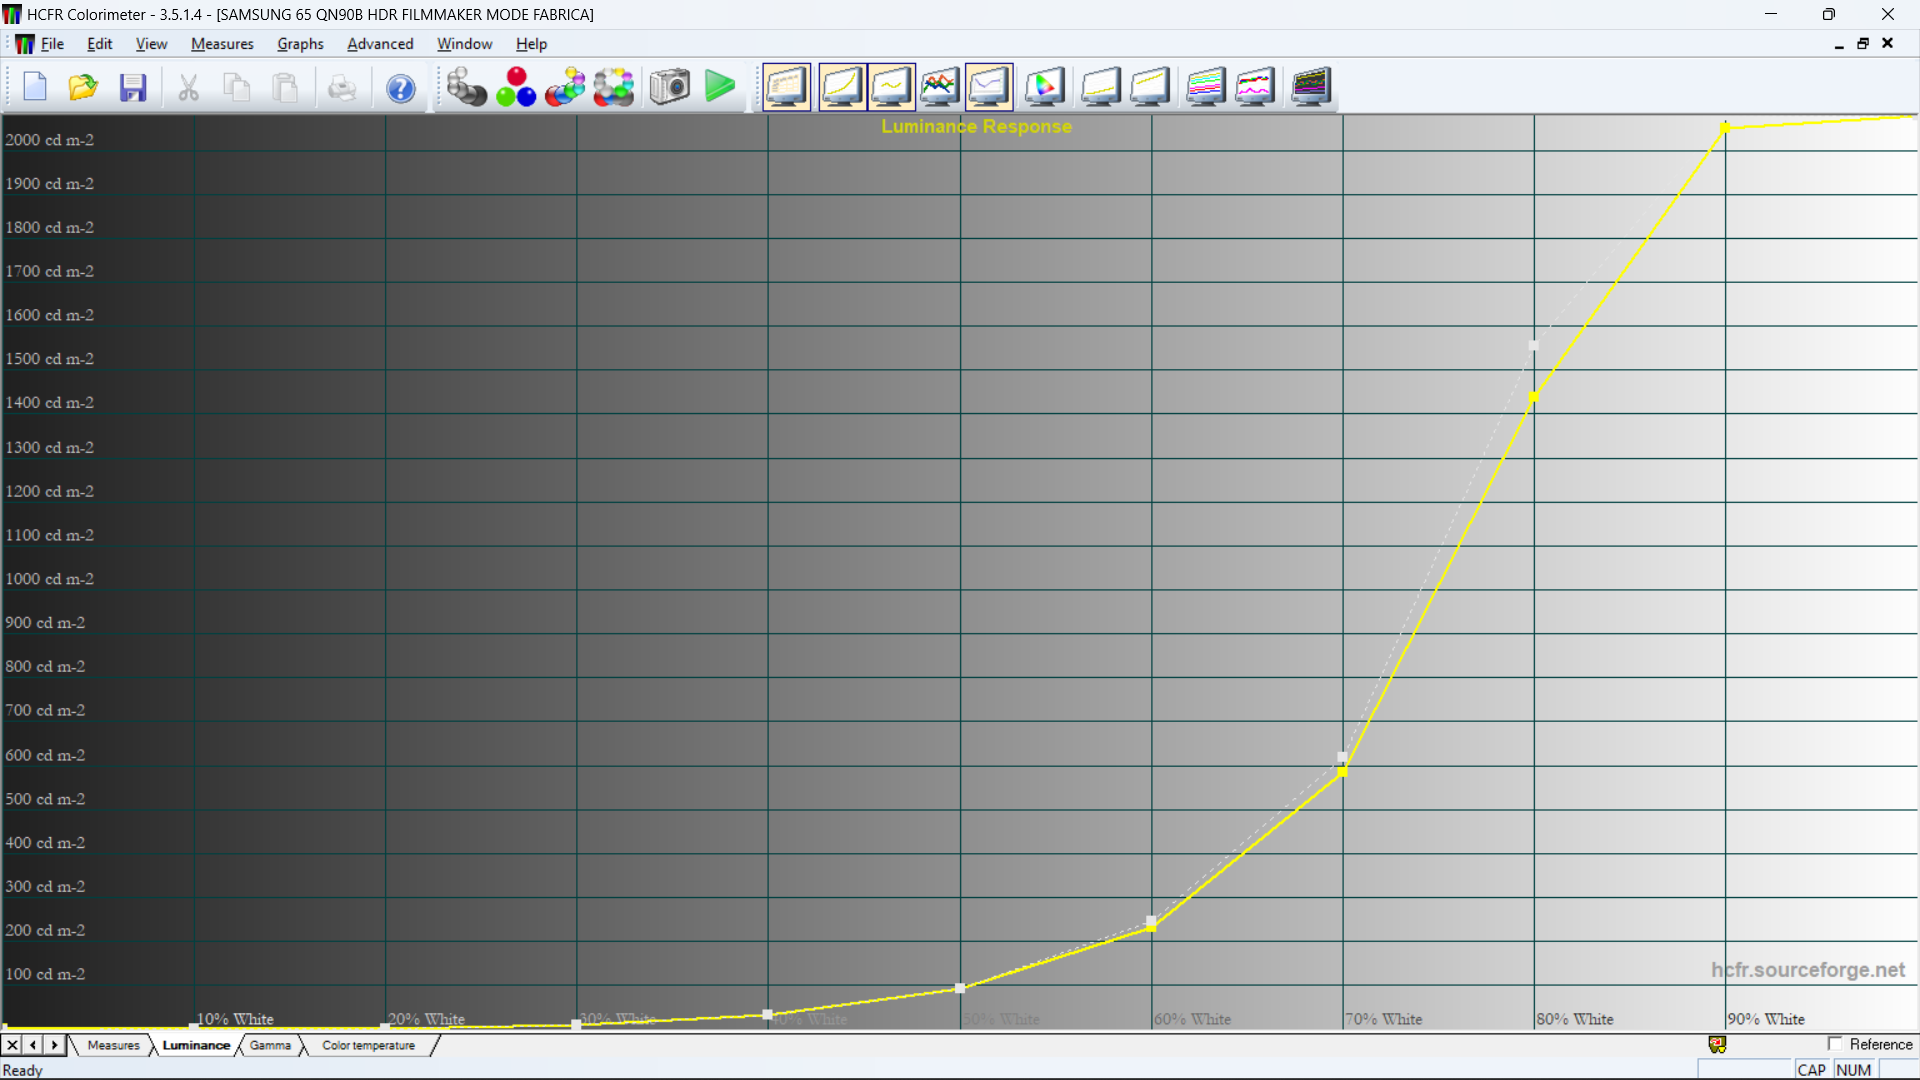This screenshot has width=1920, height=1080.
Task: Click the Measure gray scale spheres icon
Action: 466,87
